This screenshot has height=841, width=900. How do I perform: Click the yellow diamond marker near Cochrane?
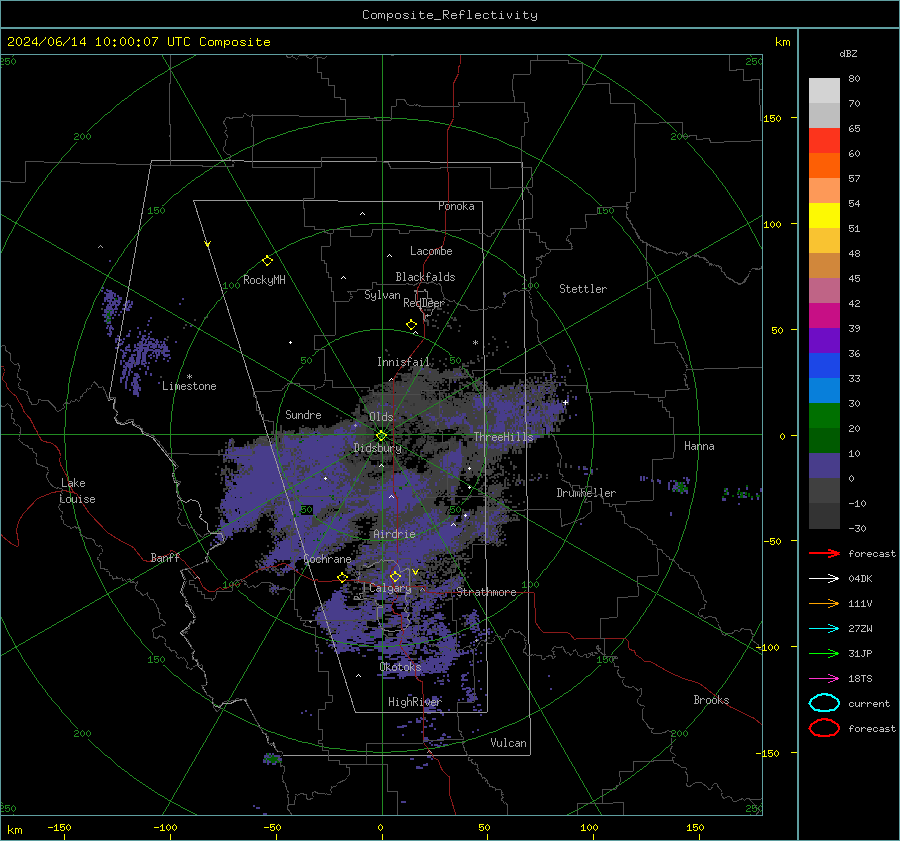pos(342,577)
